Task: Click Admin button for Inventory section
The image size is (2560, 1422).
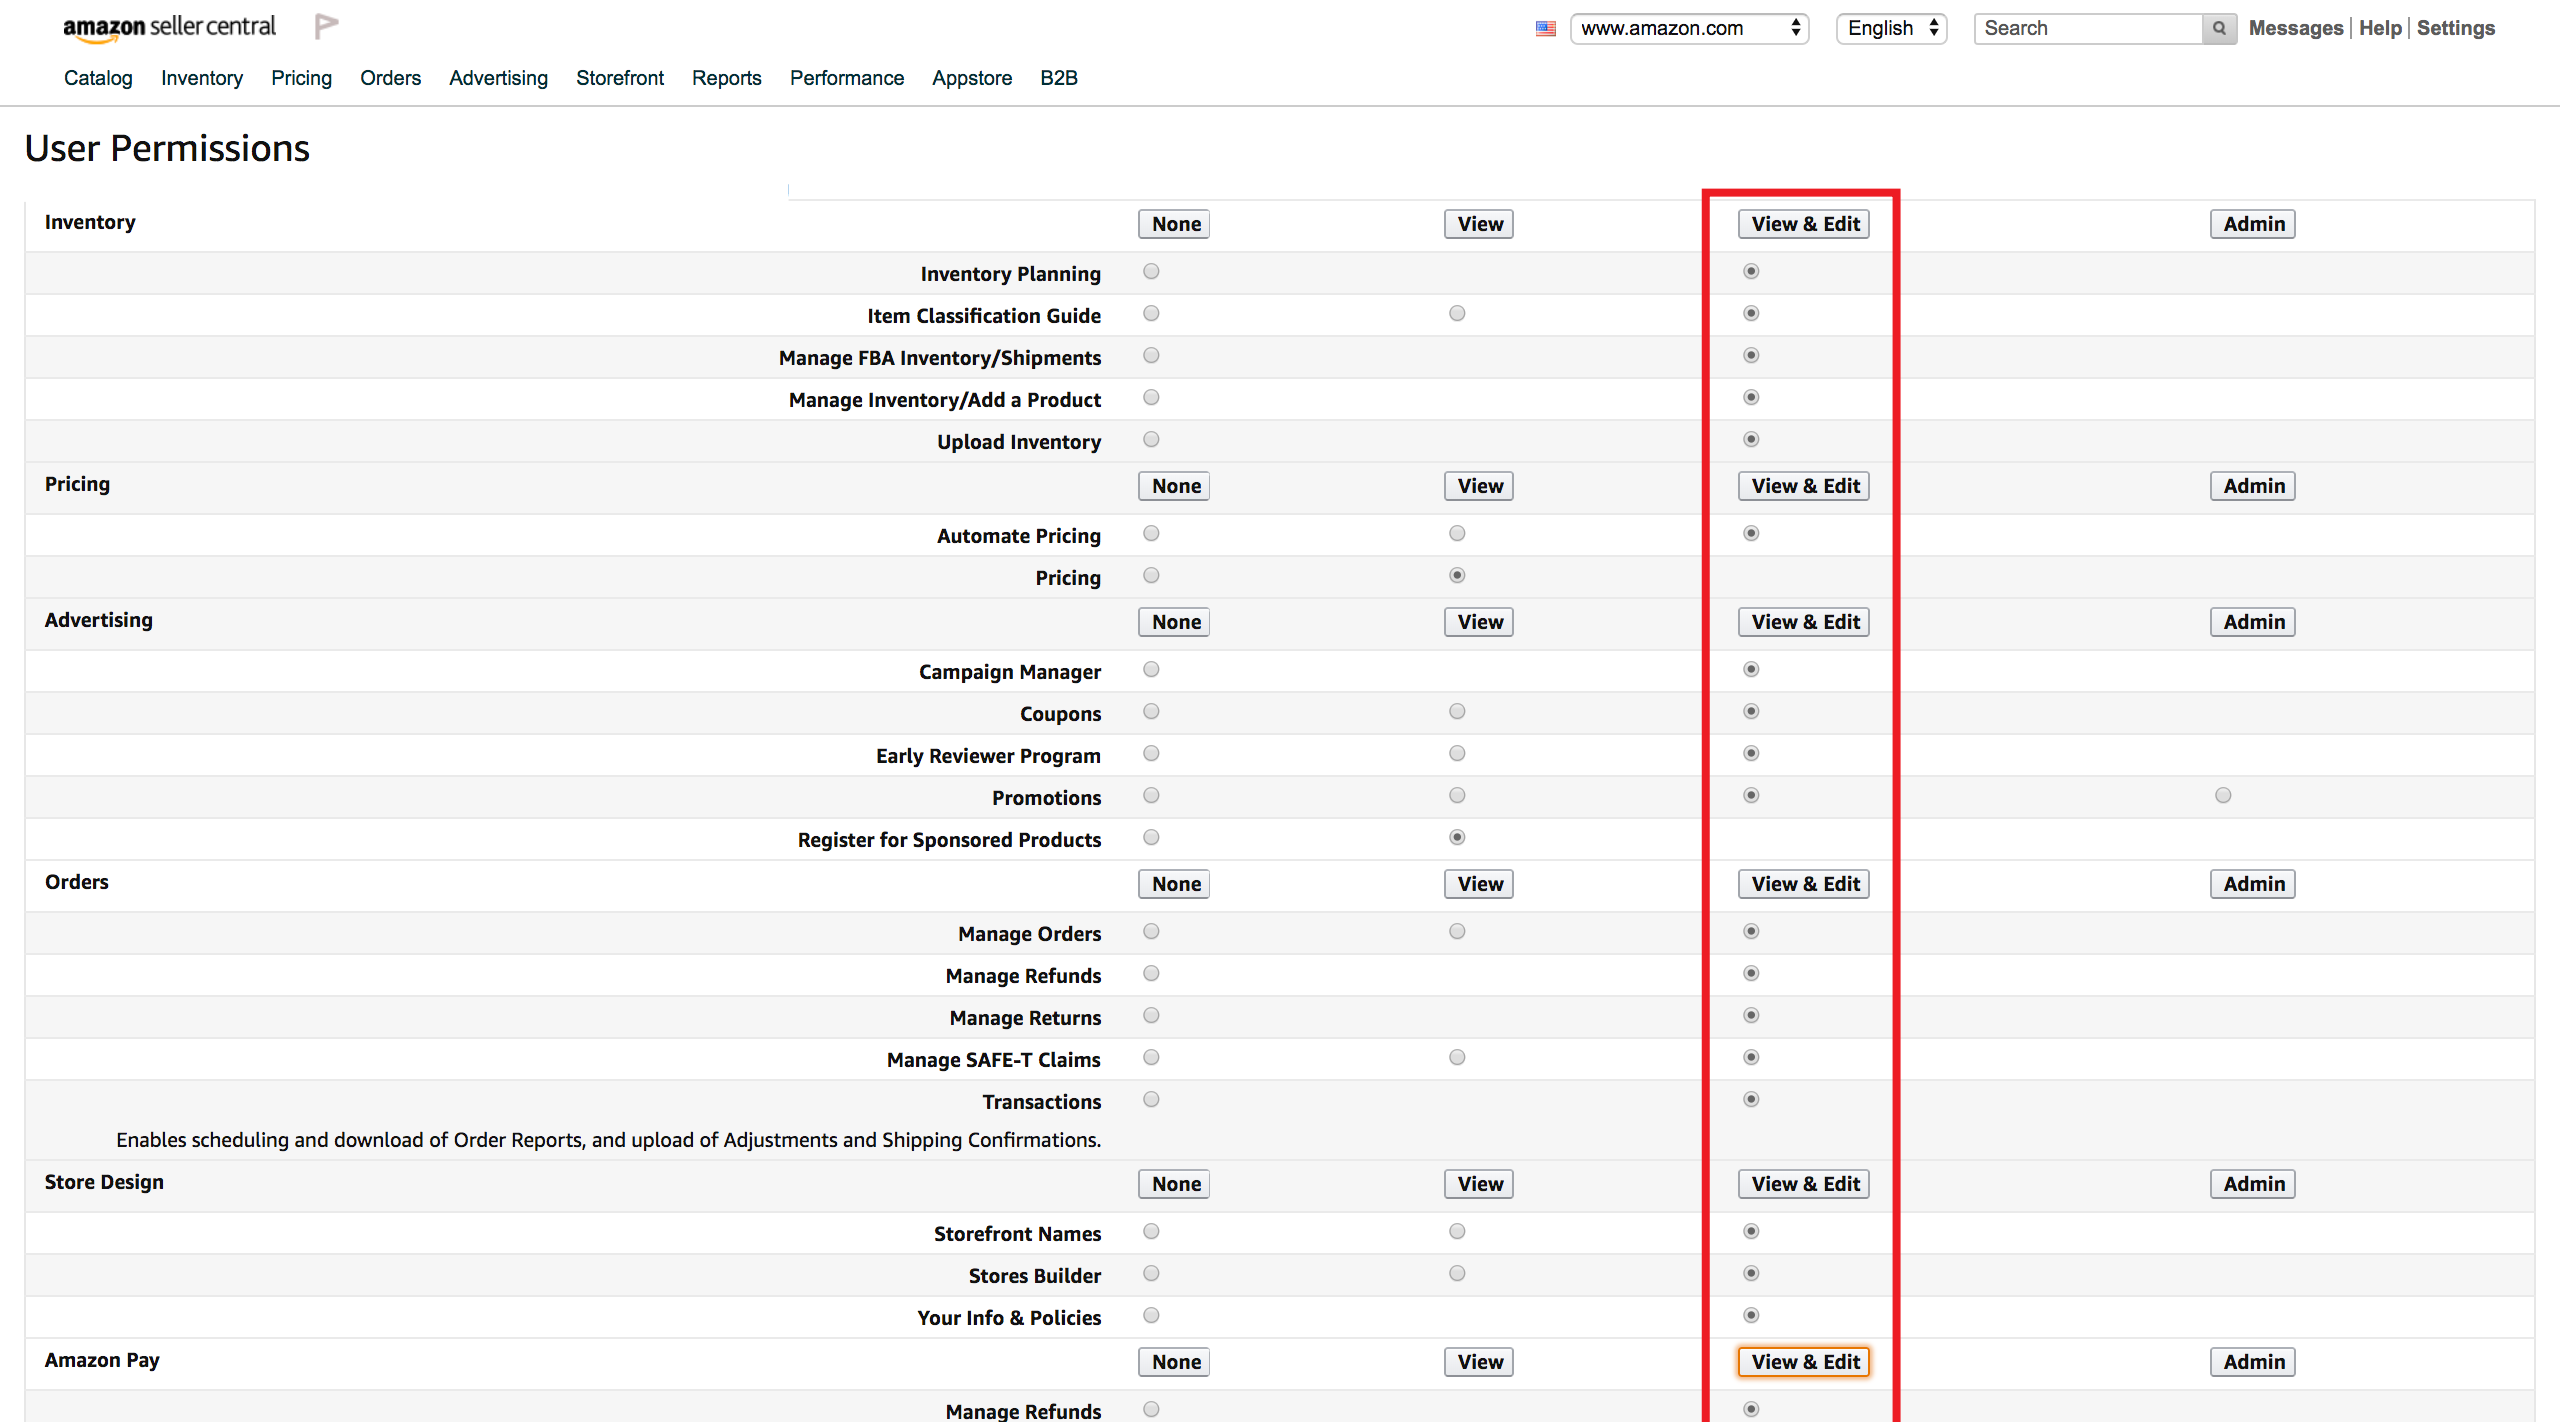Action: (2253, 224)
